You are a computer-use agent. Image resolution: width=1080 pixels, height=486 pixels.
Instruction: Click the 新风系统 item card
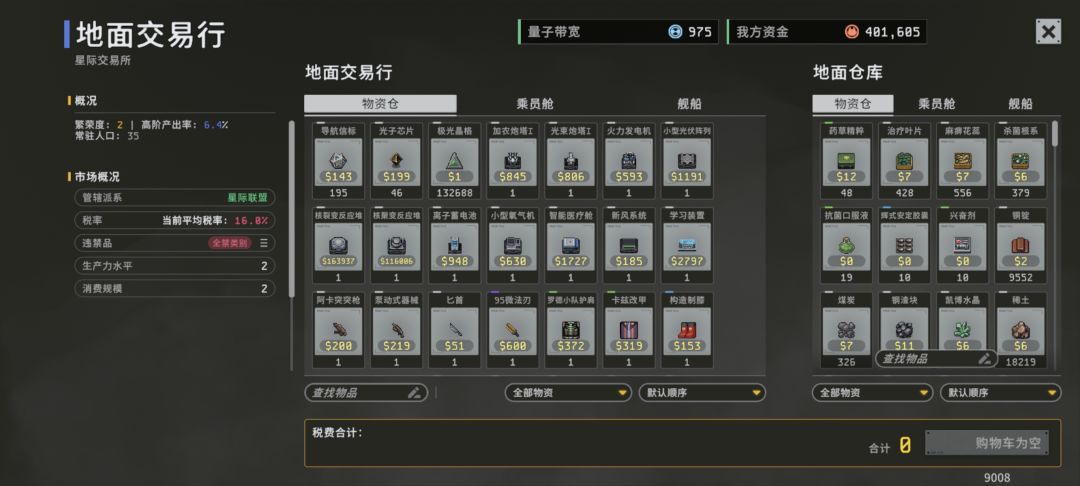tap(628, 246)
